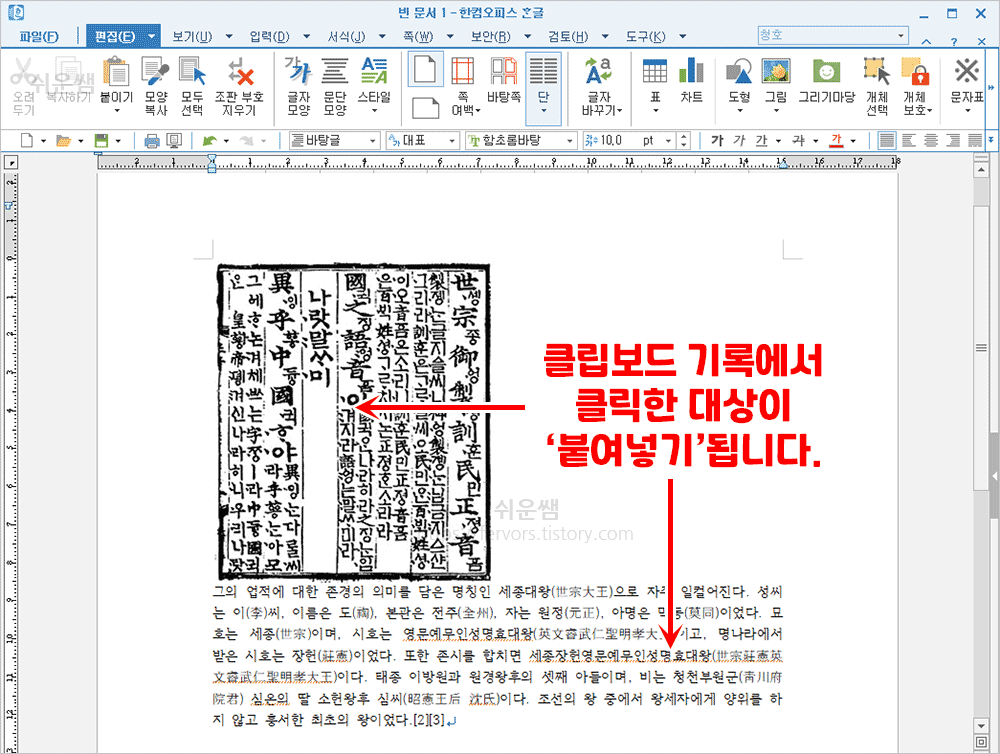This screenshot has width=1000, height=754.
Task: Expand the underline style dropdown arrow
Action: click(778, 140)
